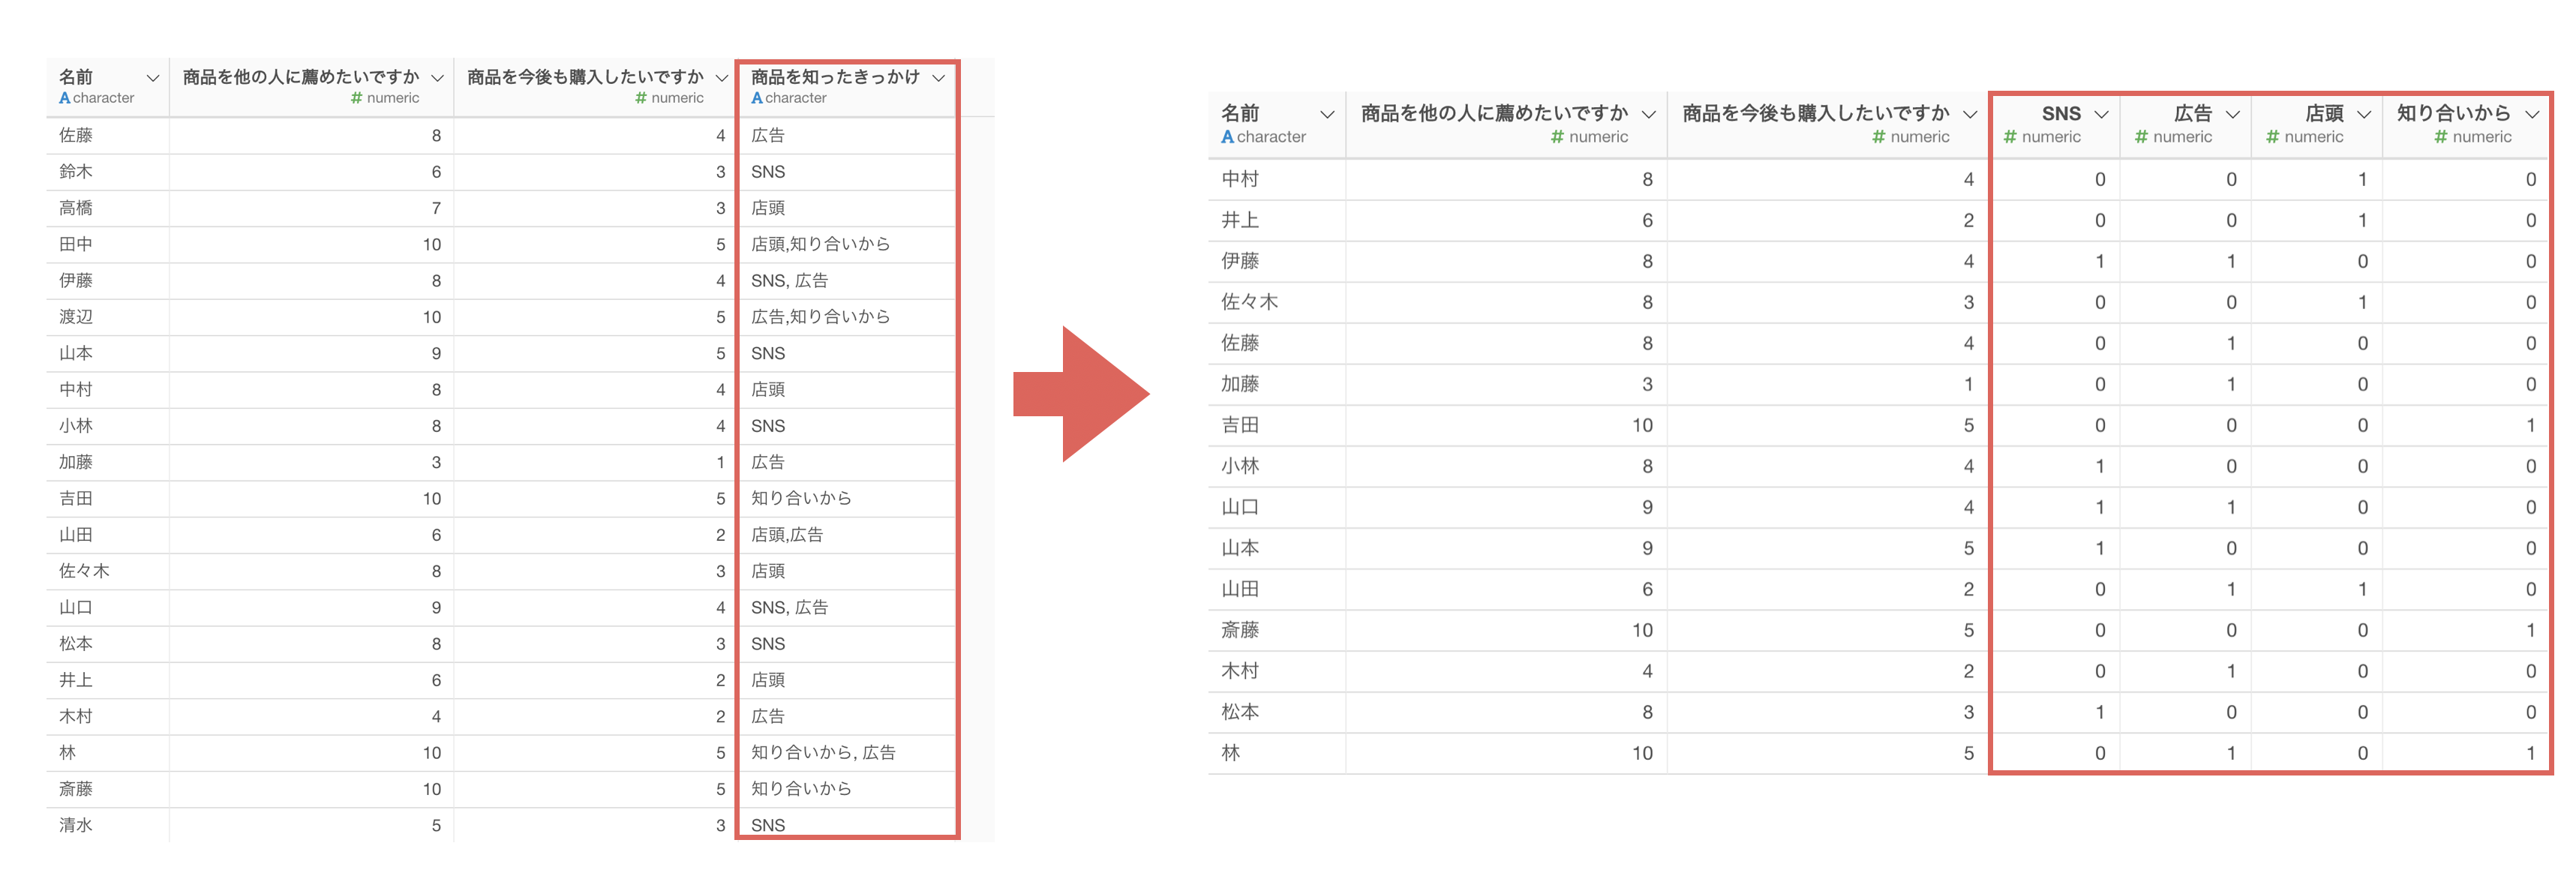Open 店頭 column dropdown chevron
The image size is (2576, 885).
tap(2363, 114)
